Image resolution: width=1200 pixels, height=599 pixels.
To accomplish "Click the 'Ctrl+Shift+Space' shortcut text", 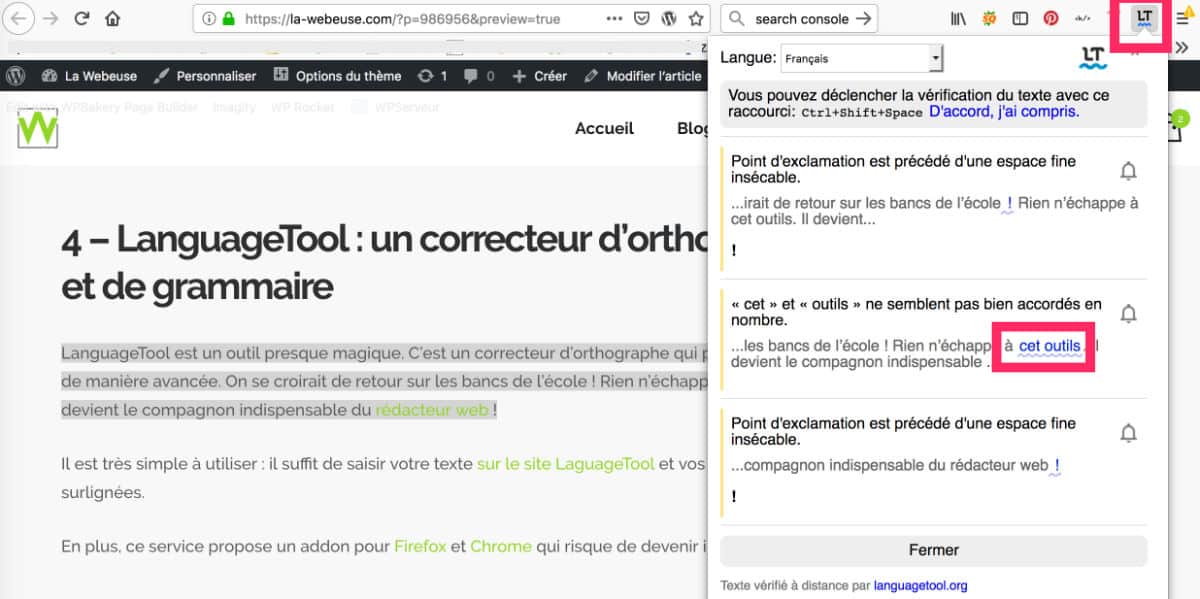I will pos(862,113).
